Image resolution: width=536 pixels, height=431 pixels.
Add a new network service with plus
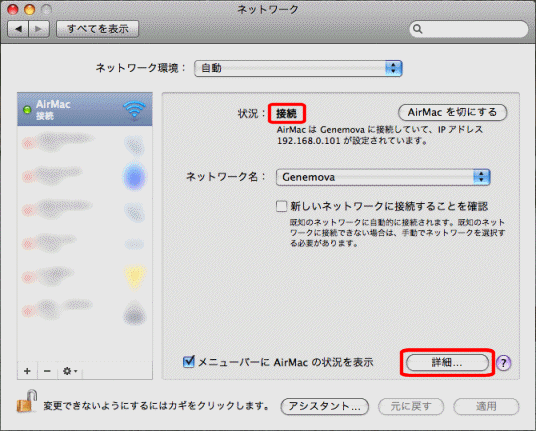[x=27, y=371]
